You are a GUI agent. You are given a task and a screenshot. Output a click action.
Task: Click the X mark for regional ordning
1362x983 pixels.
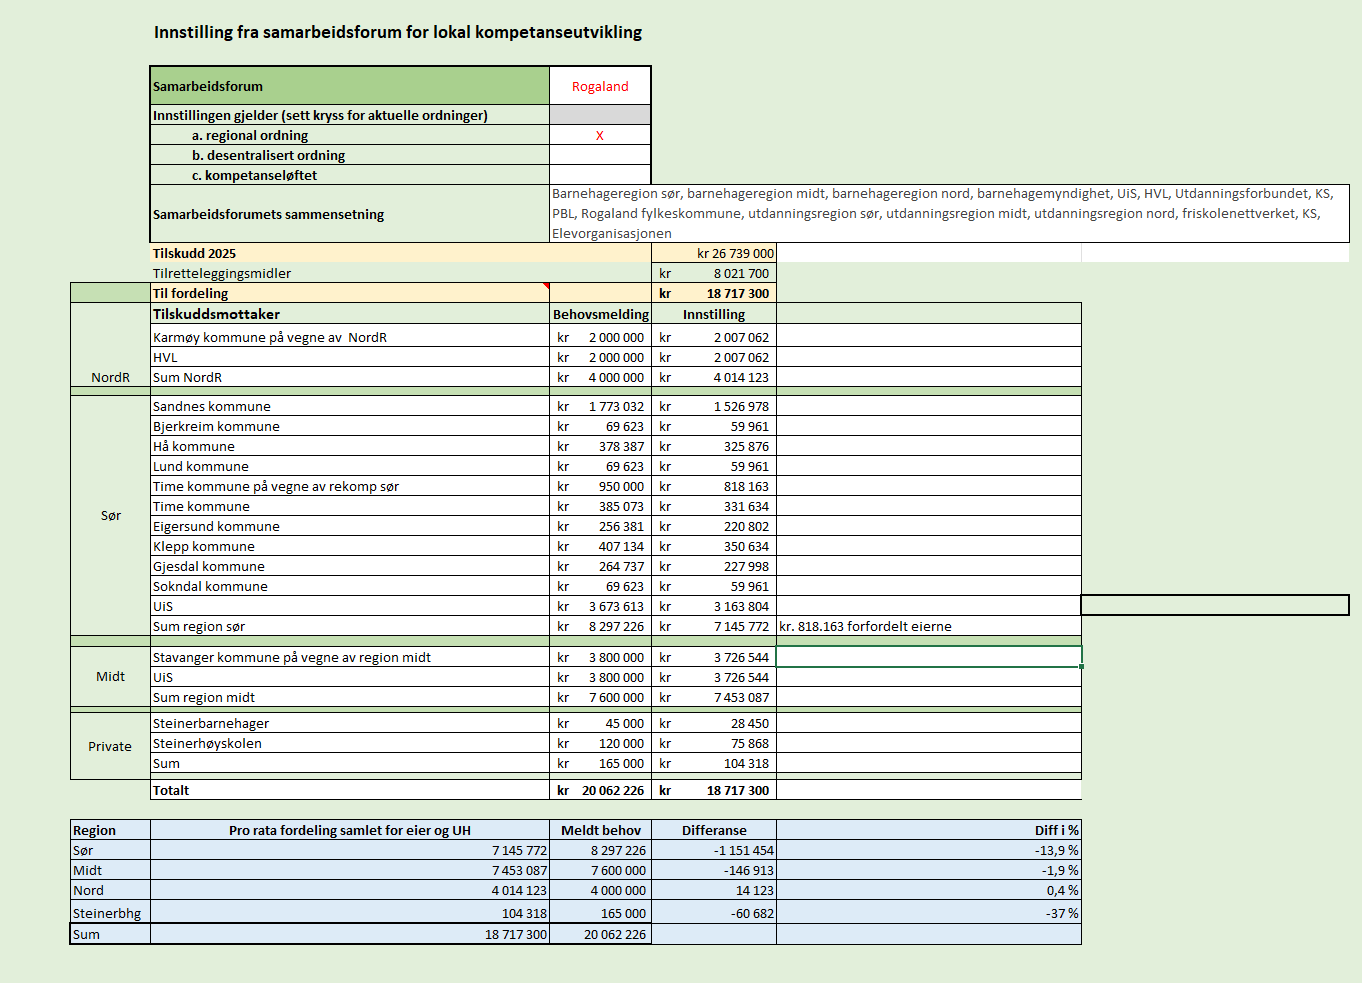pyautogui.click(x=600, y=135)
